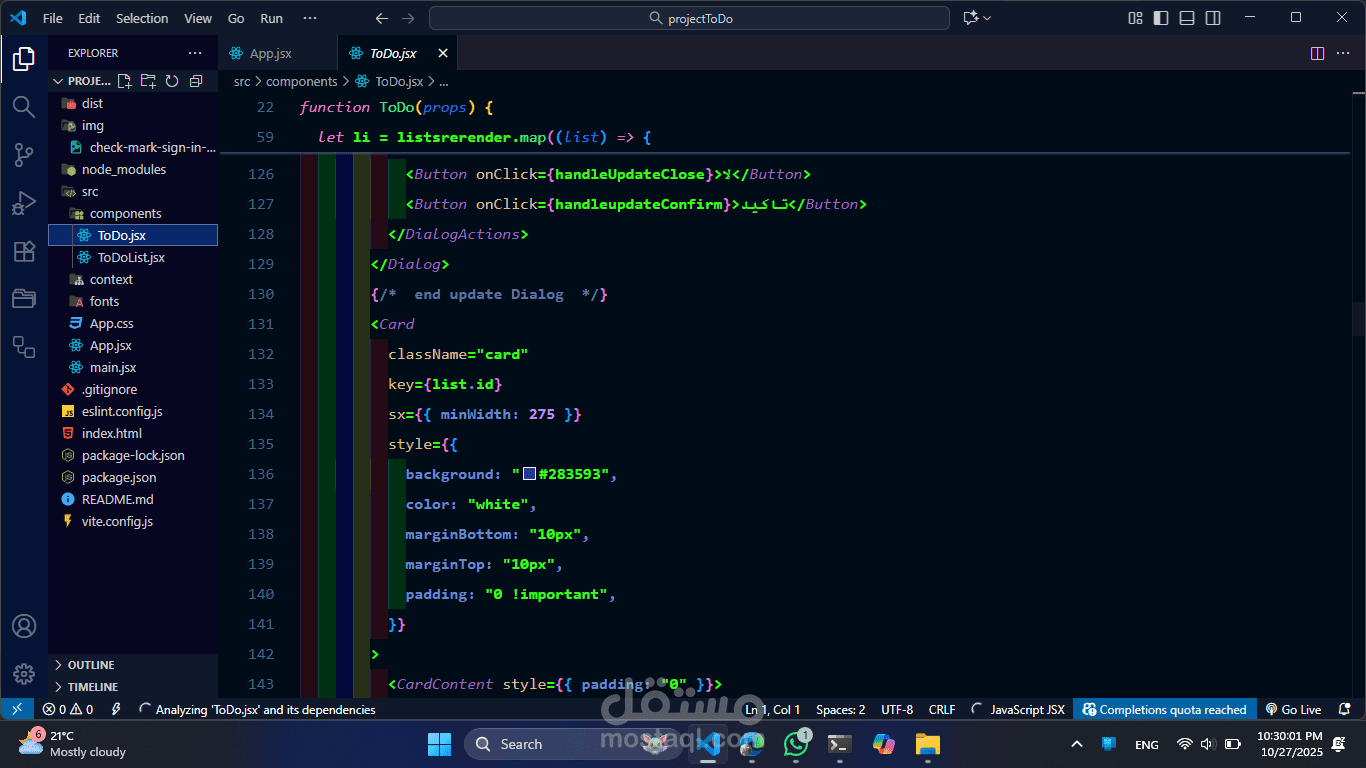Click the New File icon in Explorer
Image resolution: width=1366 pixels, height=768 pixels.
[124, 81]
